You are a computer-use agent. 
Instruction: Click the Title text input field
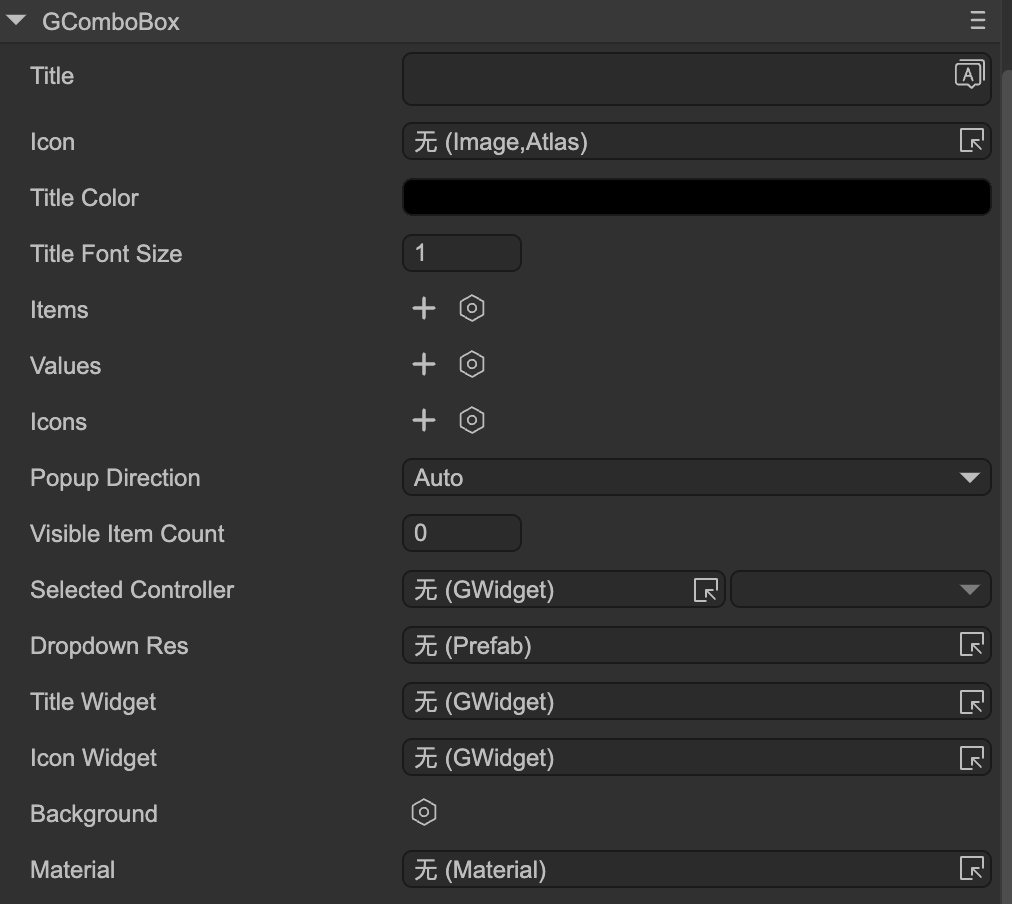coord(675,79)
